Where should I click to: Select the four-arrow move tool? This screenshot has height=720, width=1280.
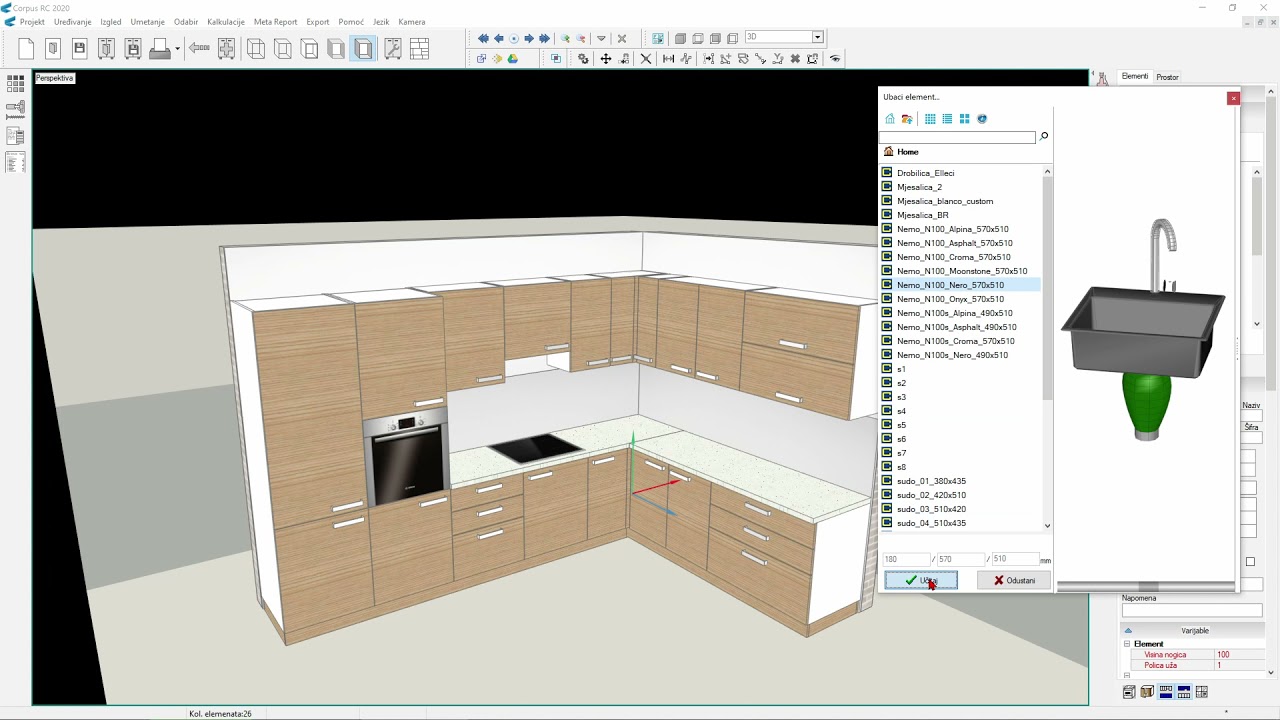point(605,59)
